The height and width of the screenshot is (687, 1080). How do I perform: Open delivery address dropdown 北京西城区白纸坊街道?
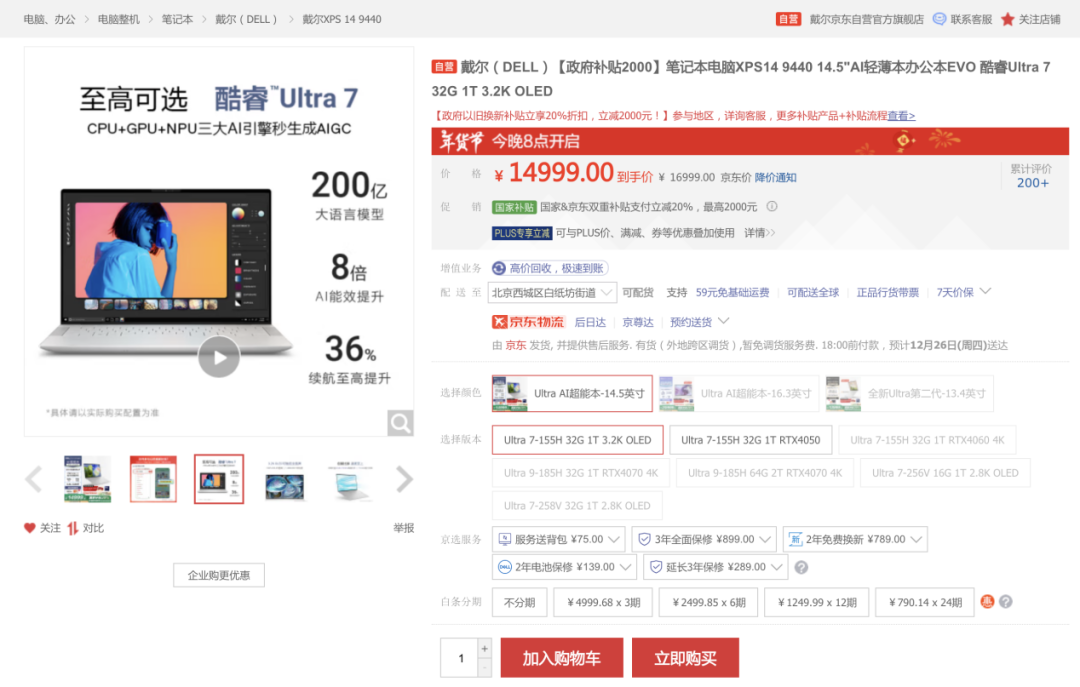click(x=549, y=293)
